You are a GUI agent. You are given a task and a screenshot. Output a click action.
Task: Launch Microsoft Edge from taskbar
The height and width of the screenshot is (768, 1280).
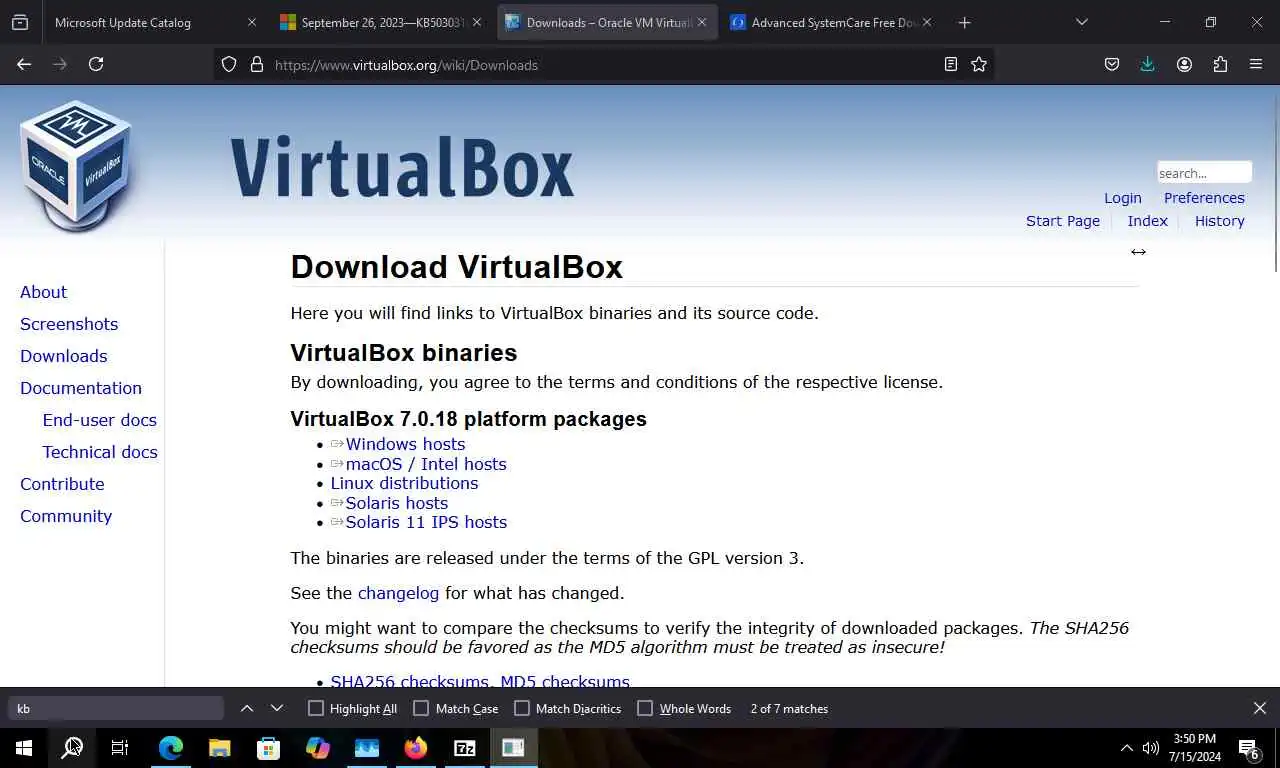(x=171, y=747)
